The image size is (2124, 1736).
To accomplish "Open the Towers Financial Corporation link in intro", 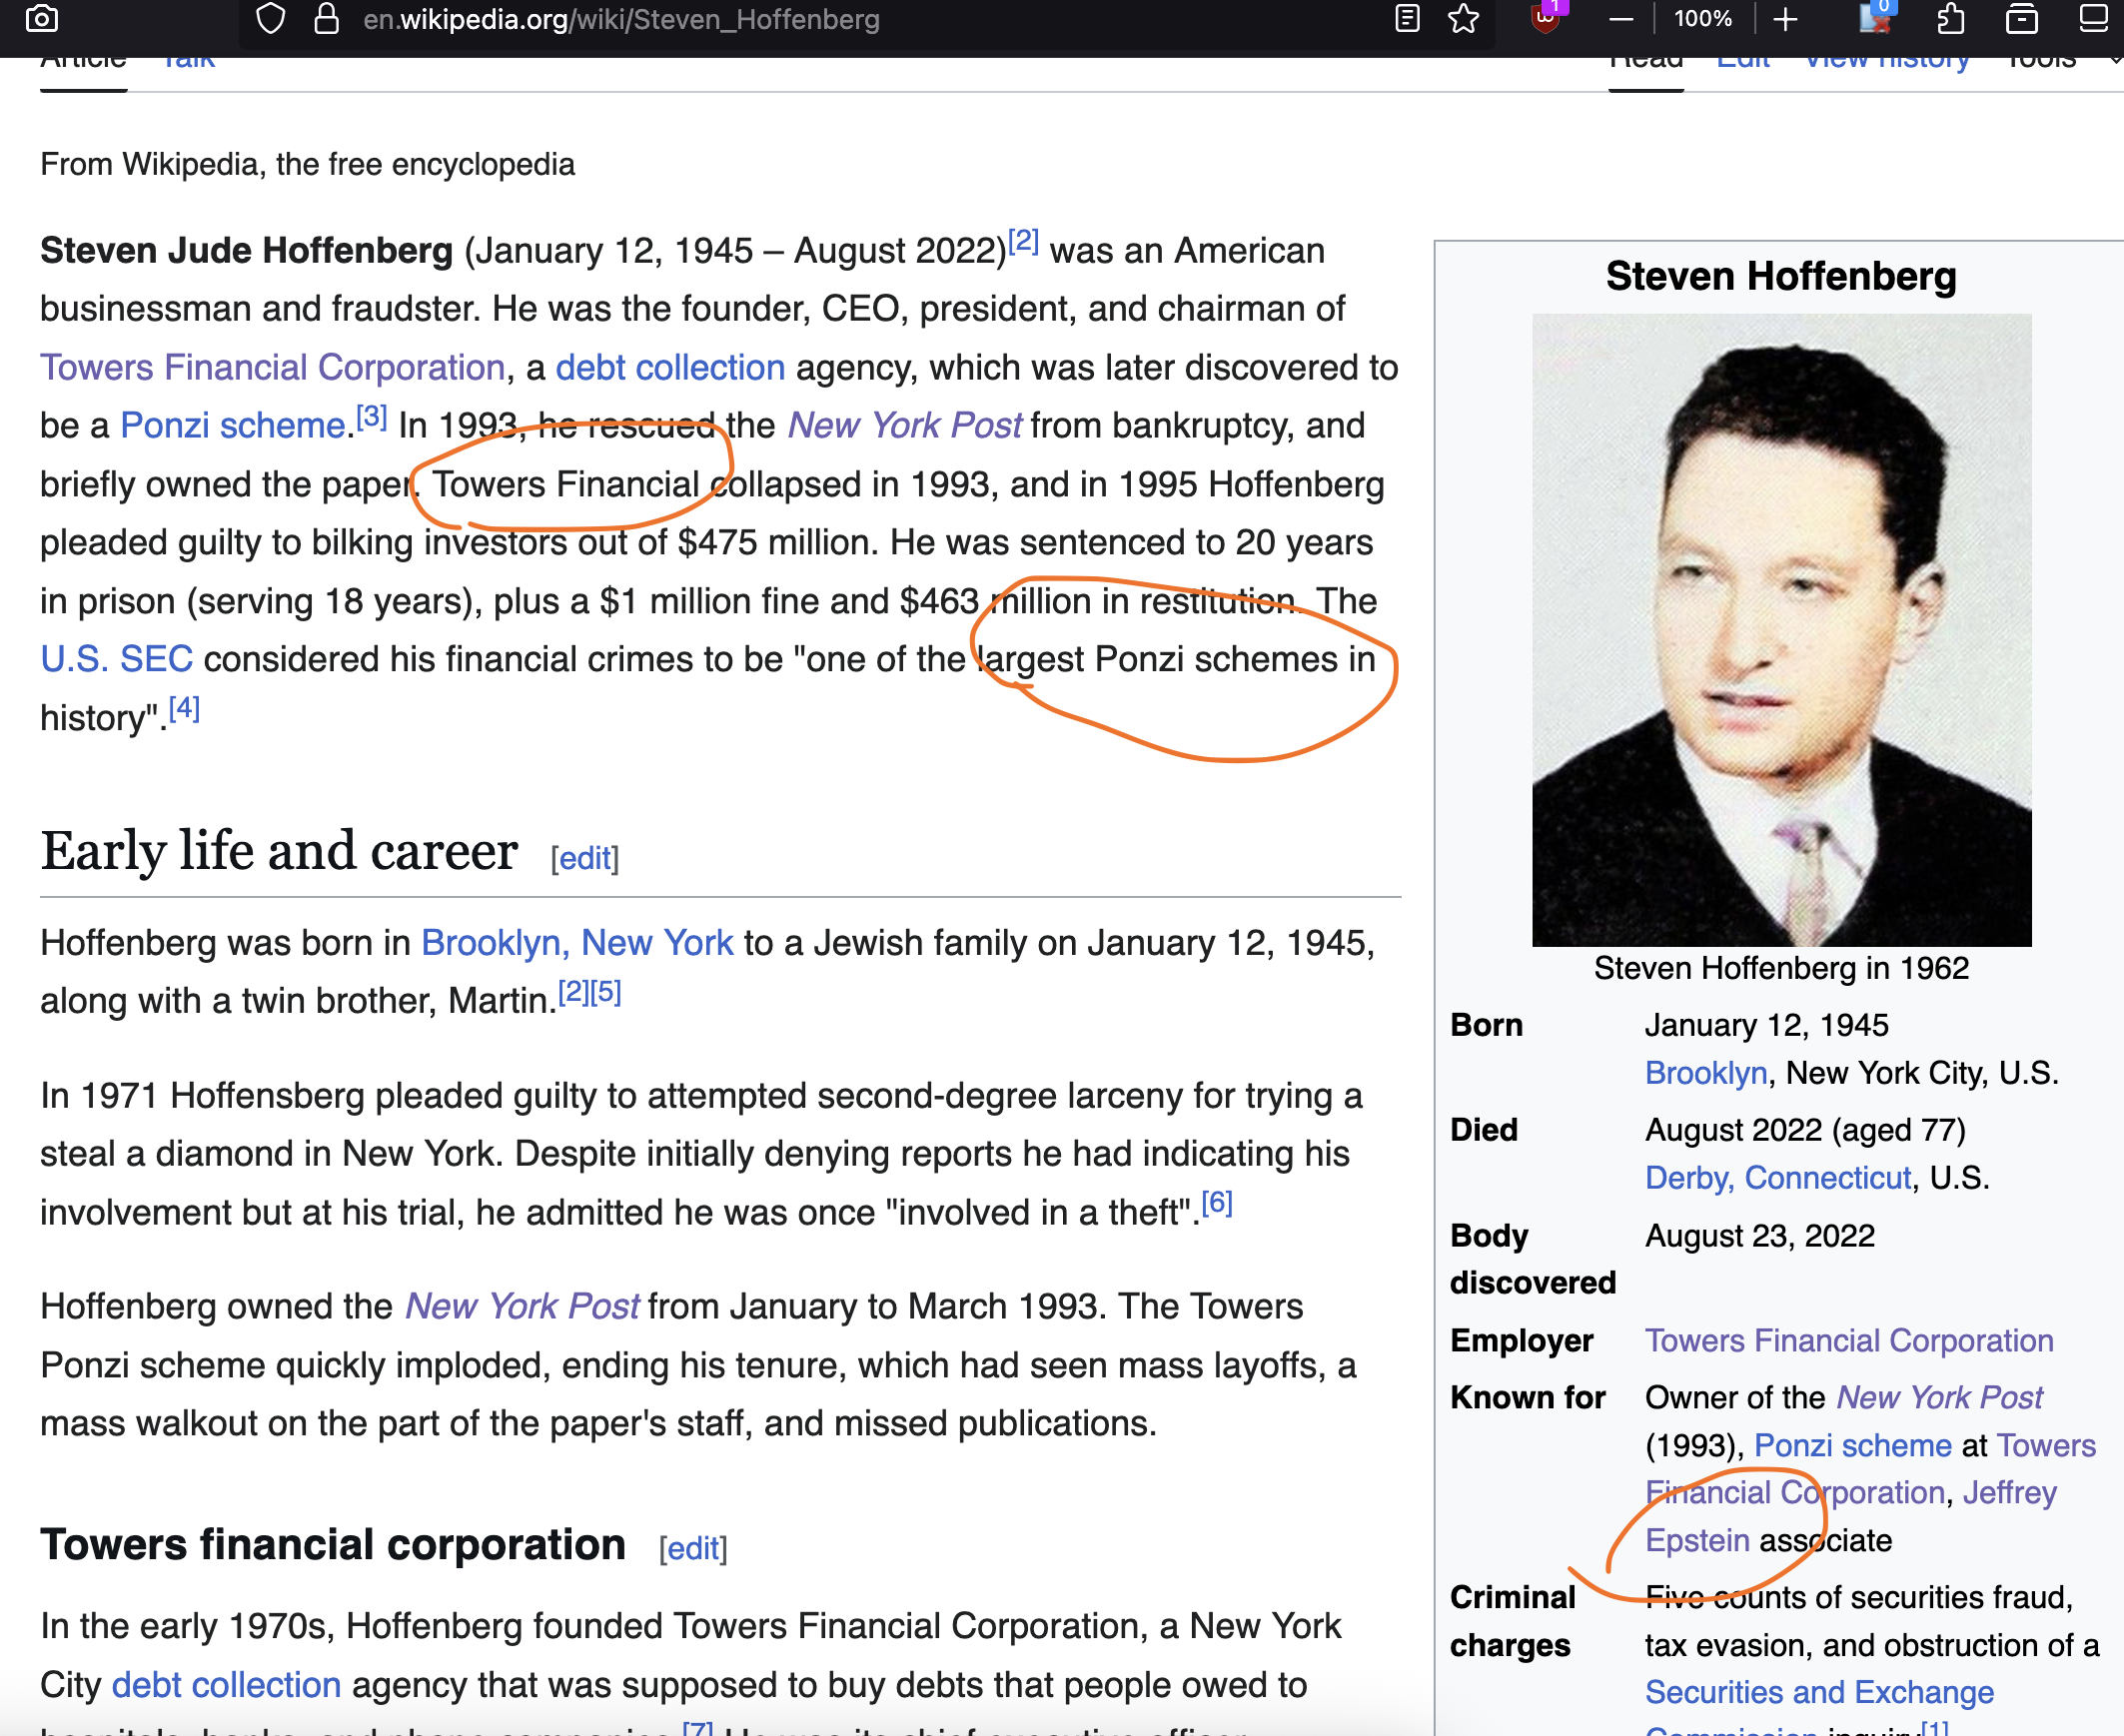I will coord(272,367).
